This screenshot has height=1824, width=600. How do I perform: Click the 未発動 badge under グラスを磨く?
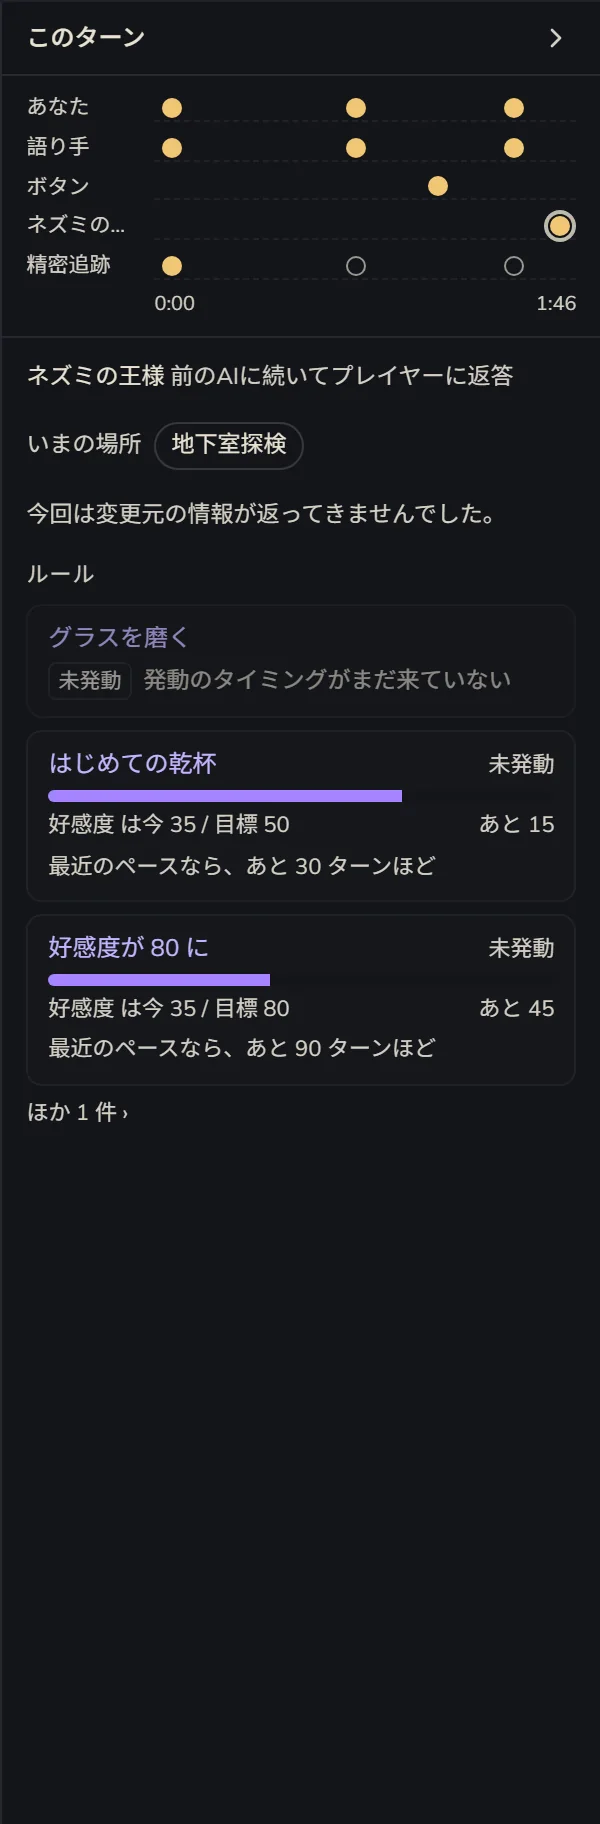point(90,680)
